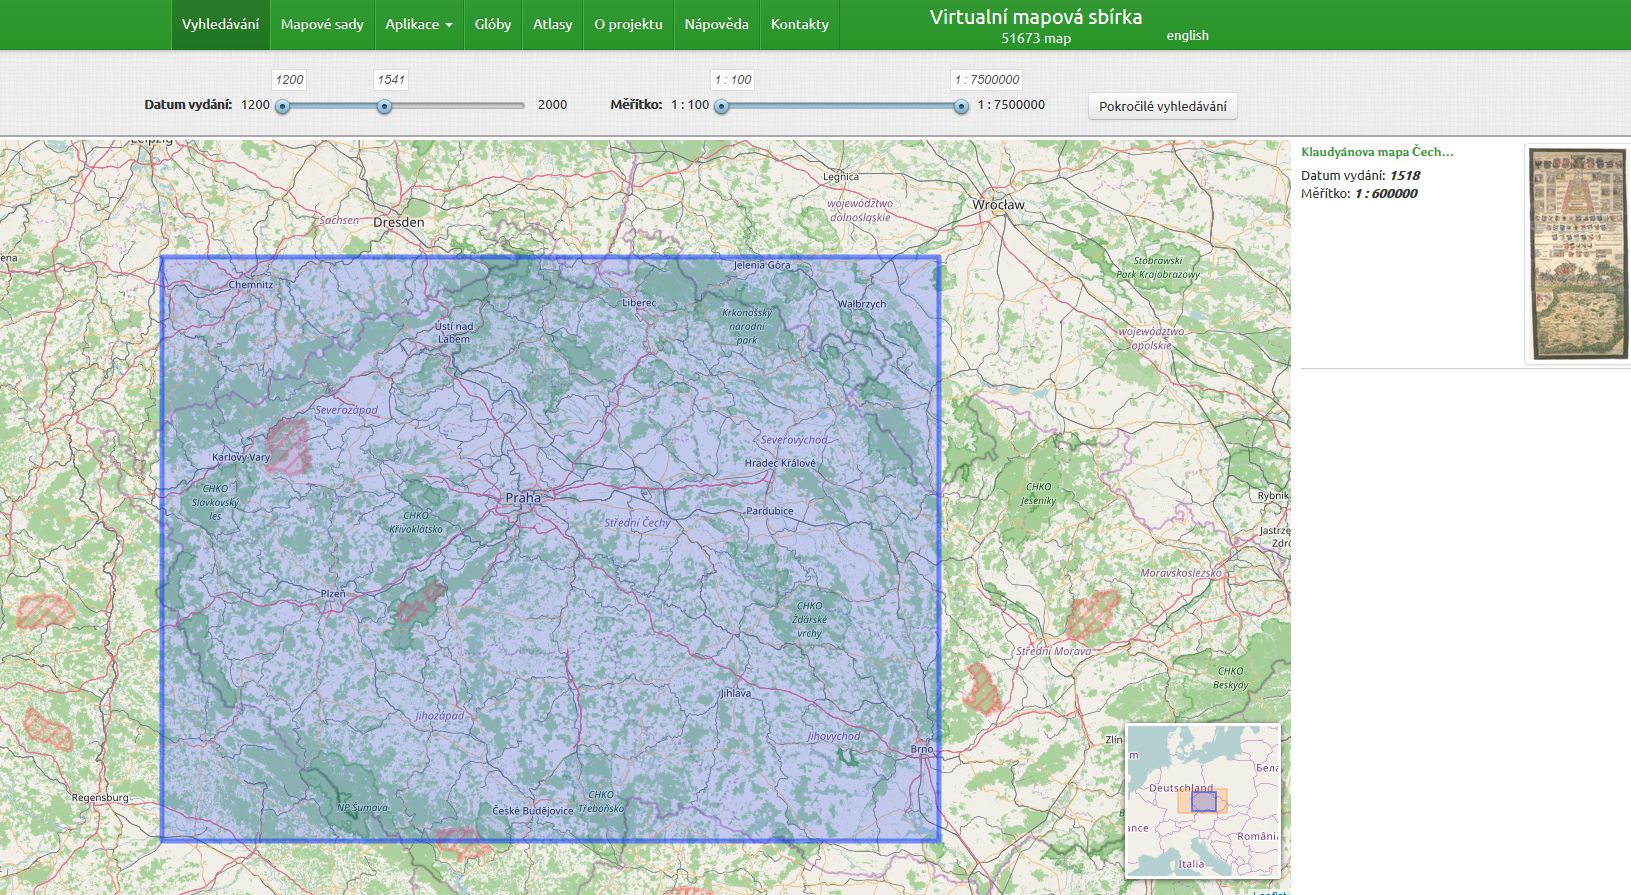This screenshot has width=1631, height=895.
Task: Click Regensburg label on the map
Action: pos(100,797)
